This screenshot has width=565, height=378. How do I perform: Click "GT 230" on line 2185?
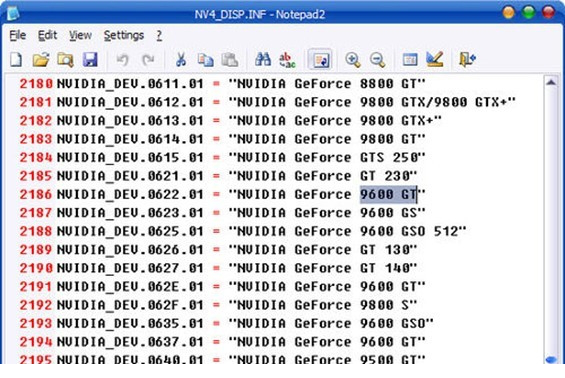[384, 176]
